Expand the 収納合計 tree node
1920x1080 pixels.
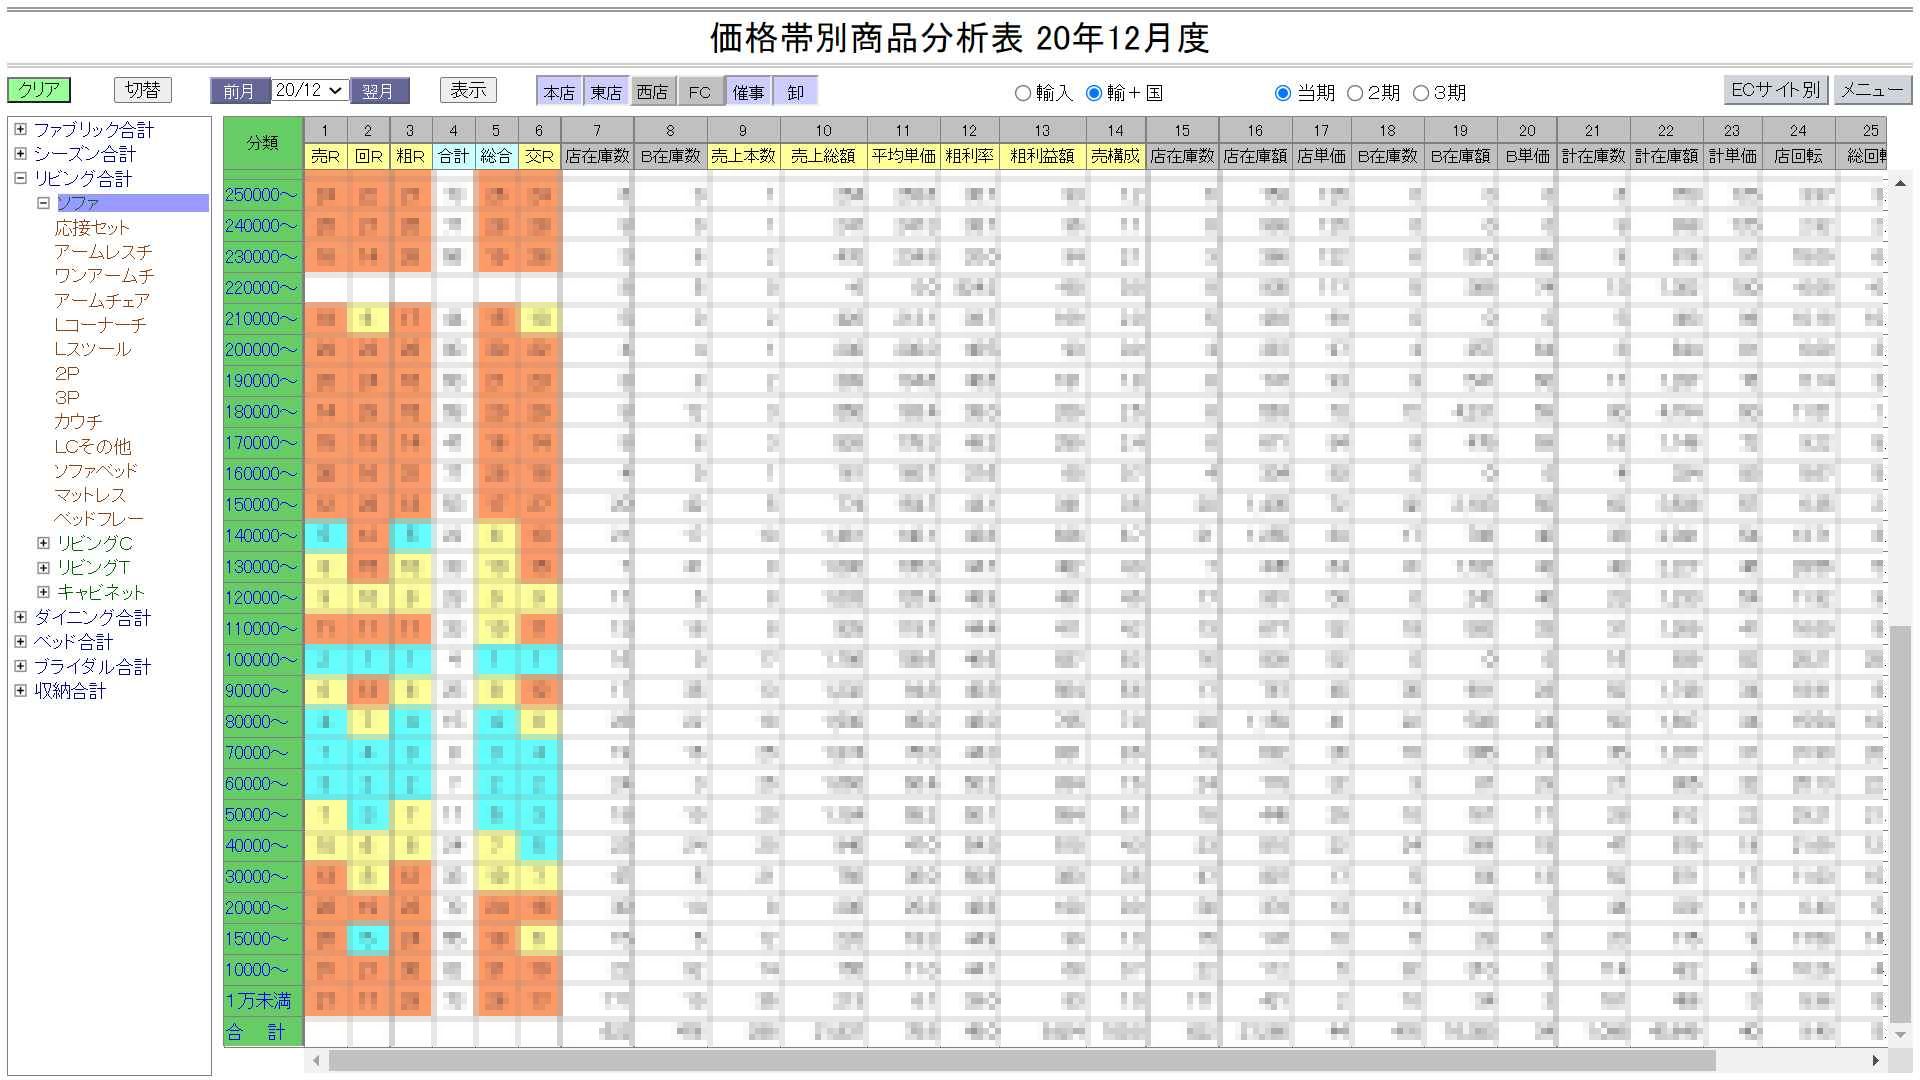[x=20, y=690]
